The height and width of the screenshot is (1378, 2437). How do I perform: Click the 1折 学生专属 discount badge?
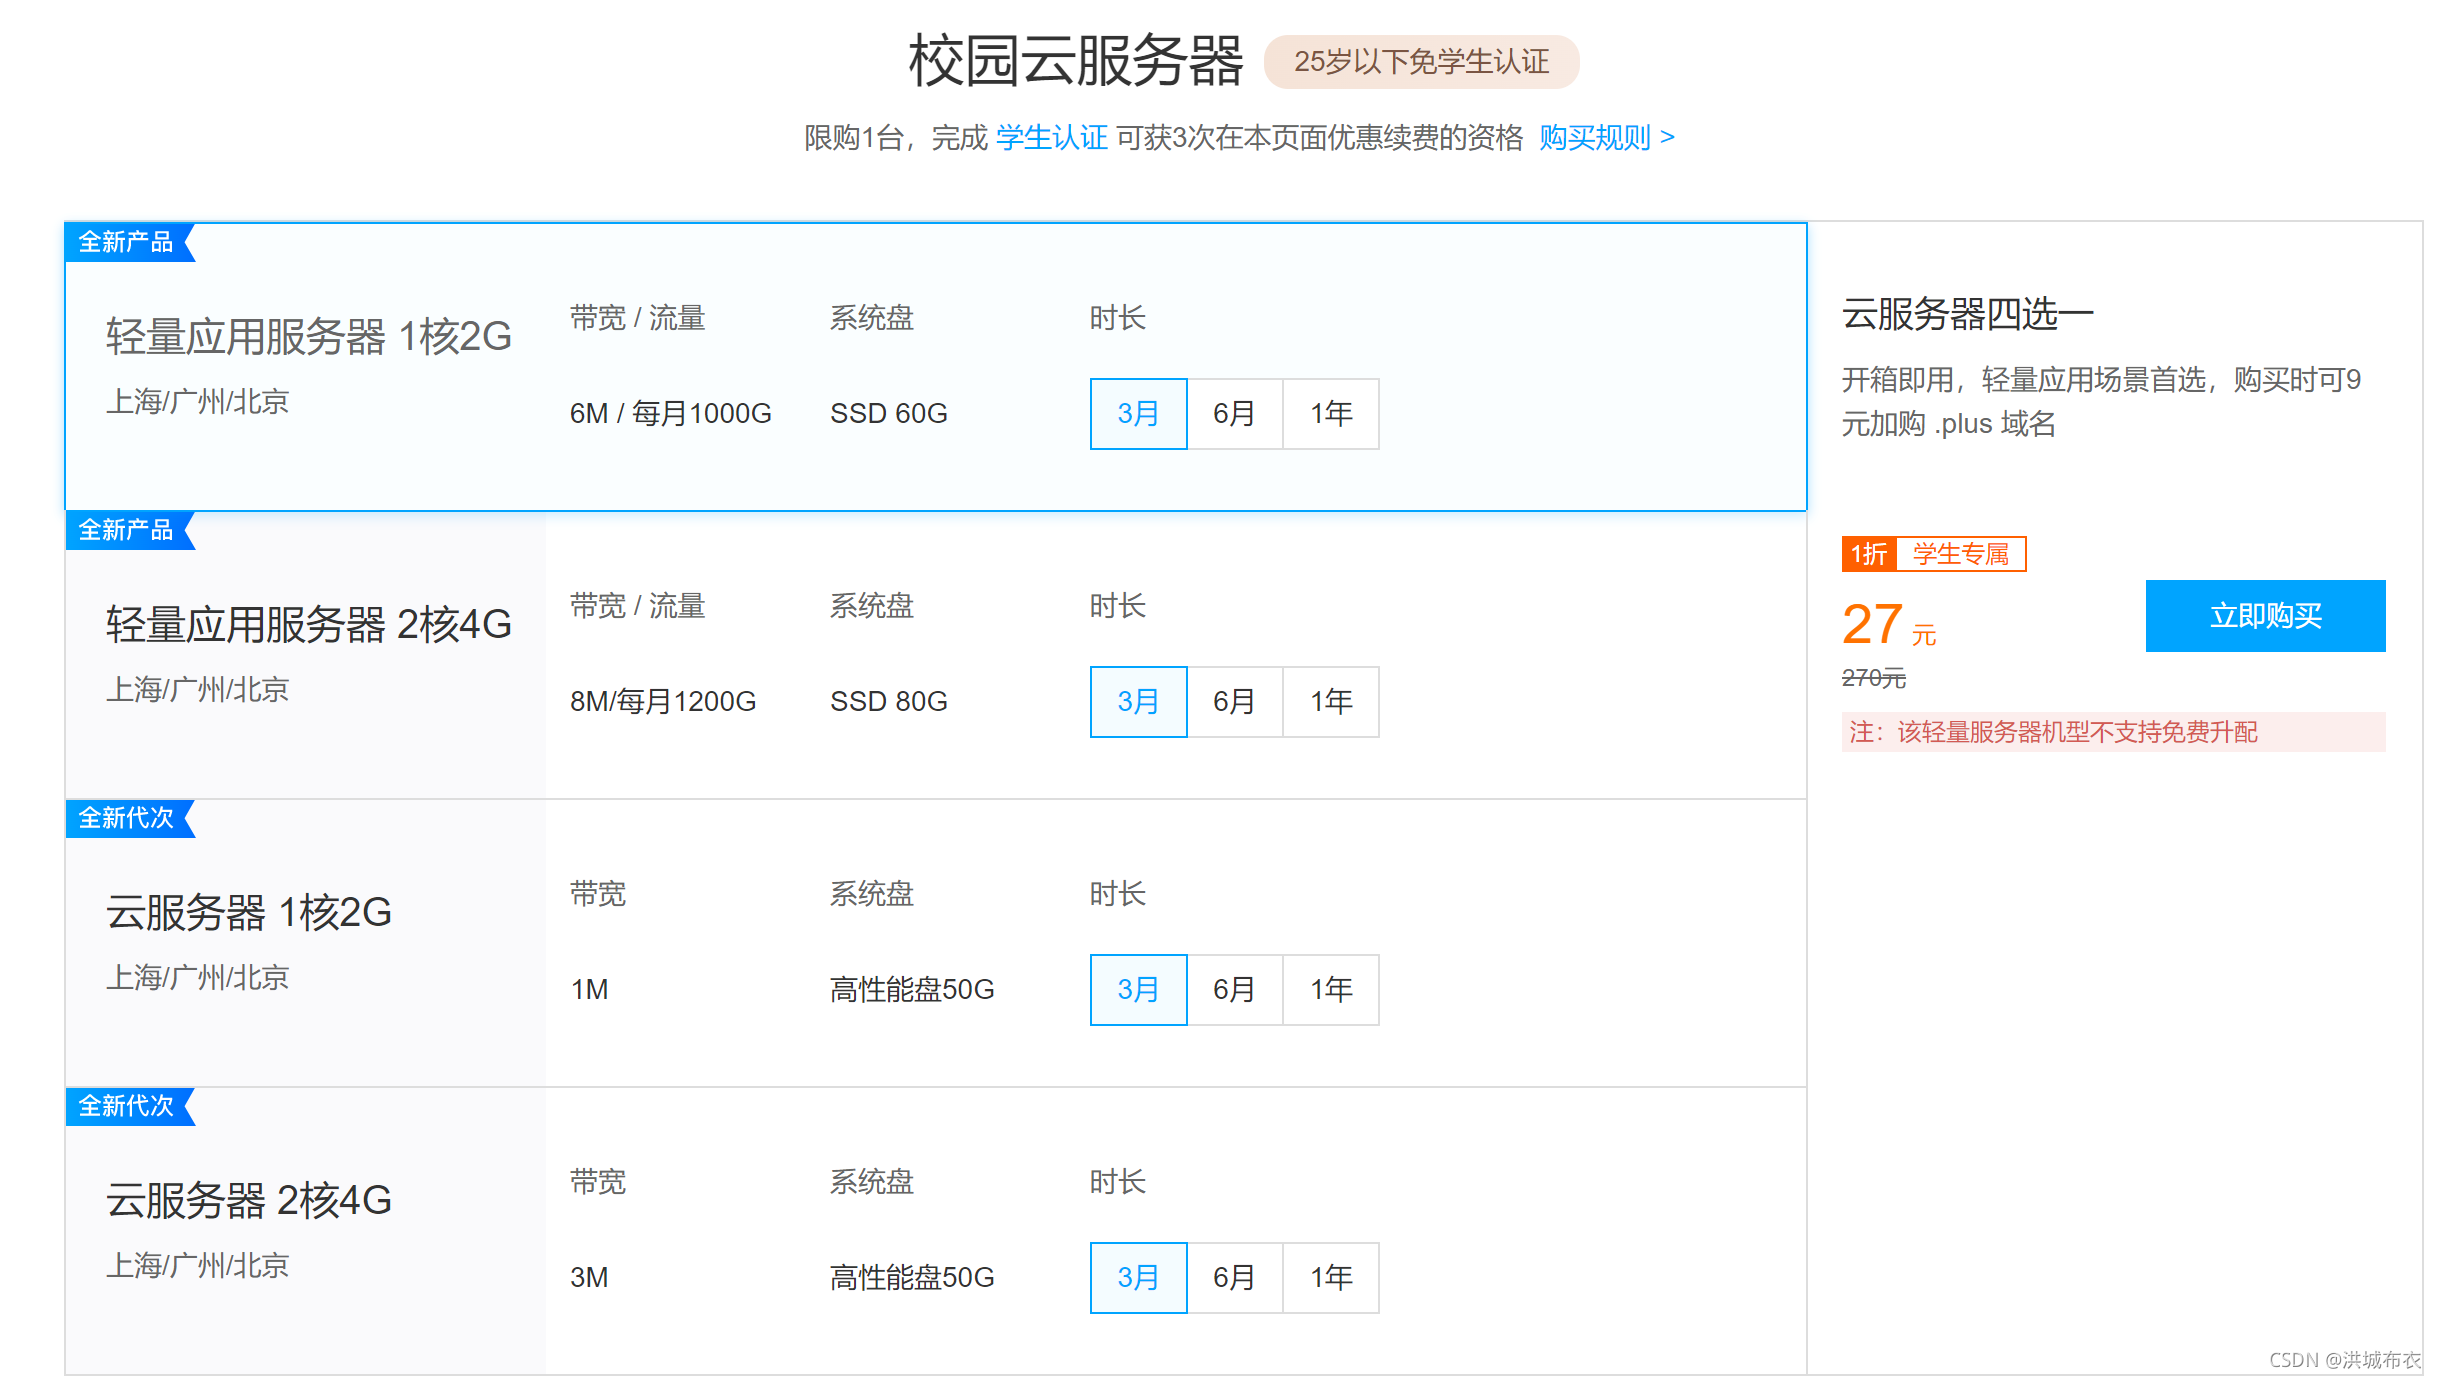click(x=1933, y=554)
